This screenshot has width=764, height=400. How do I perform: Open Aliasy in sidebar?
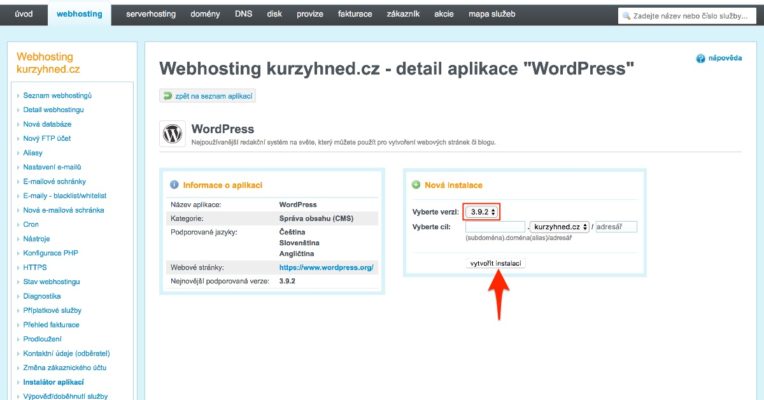[33, 152]
